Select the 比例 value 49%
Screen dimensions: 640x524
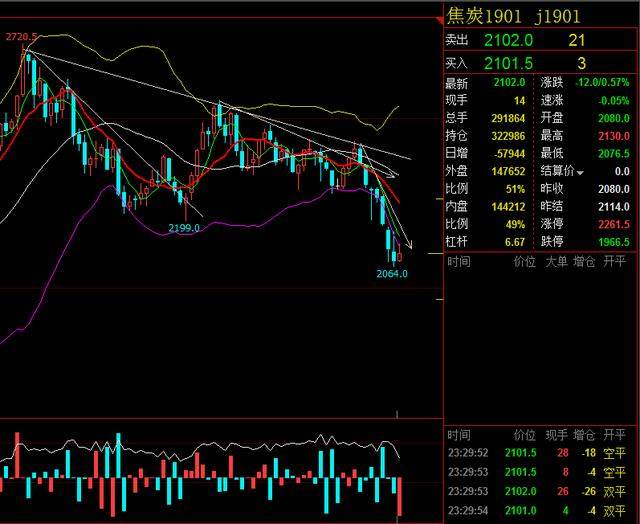516,224
